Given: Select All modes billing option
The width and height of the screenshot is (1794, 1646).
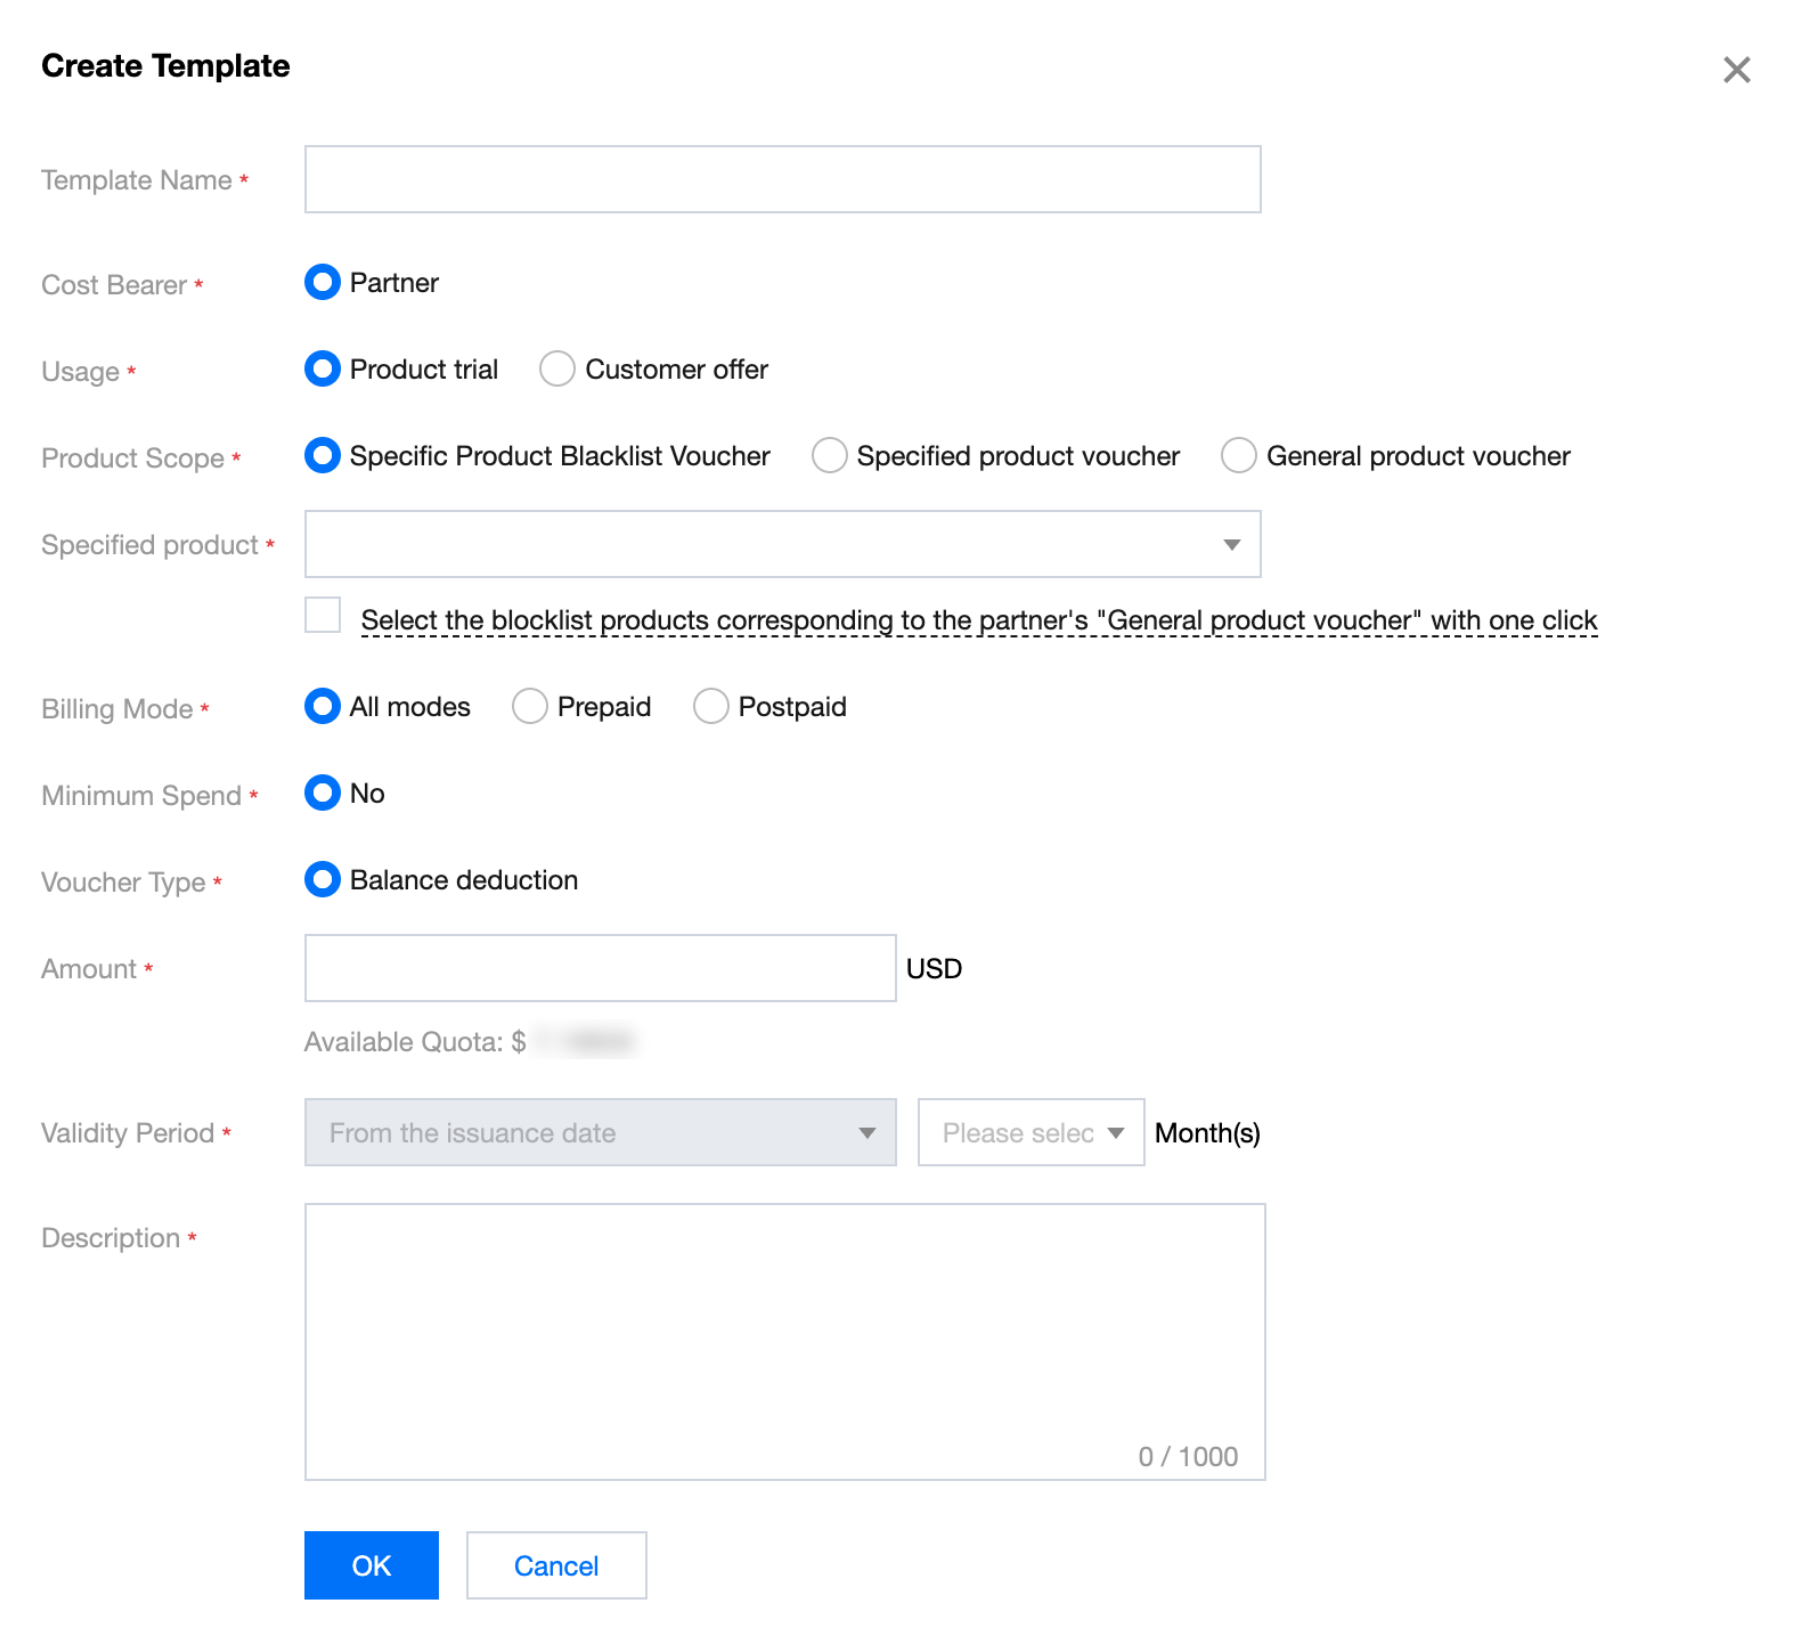Looking at the screenshot, I should tap(323, 707).
